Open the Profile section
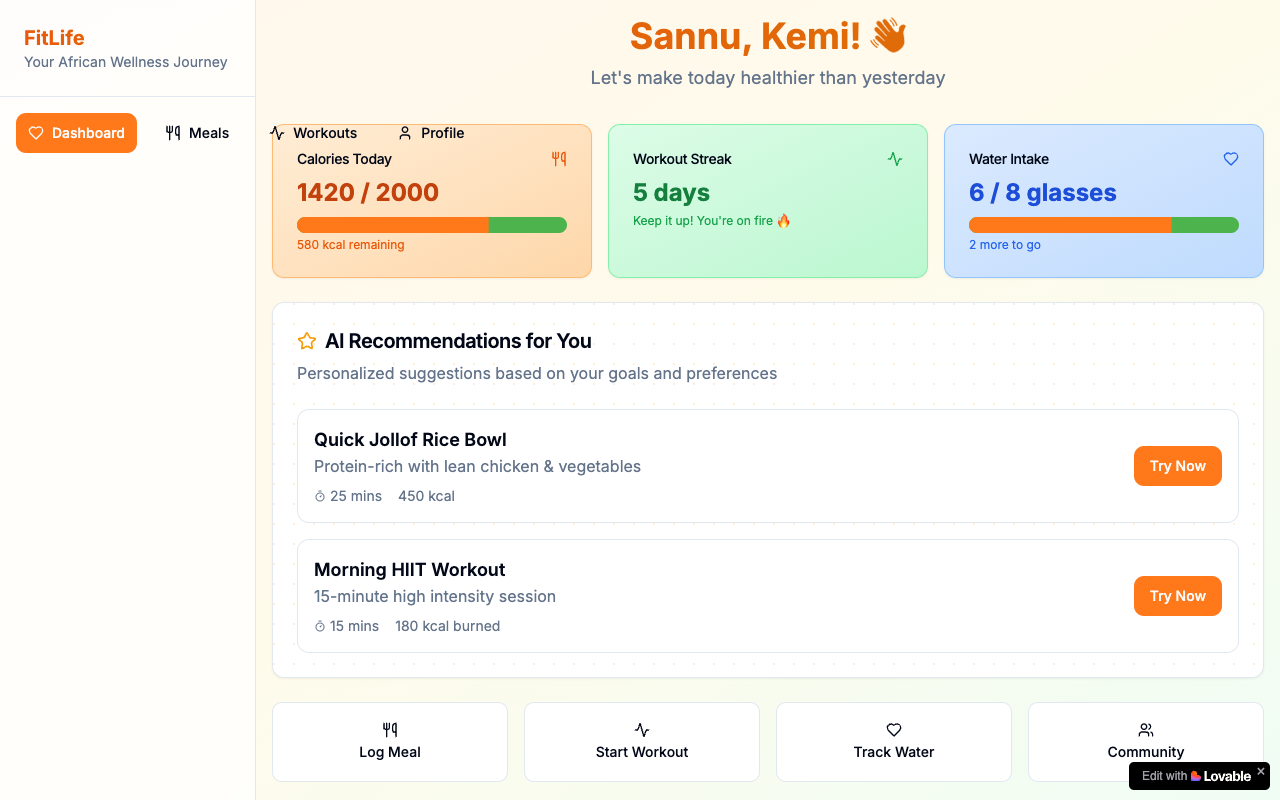 pos(431,132)
